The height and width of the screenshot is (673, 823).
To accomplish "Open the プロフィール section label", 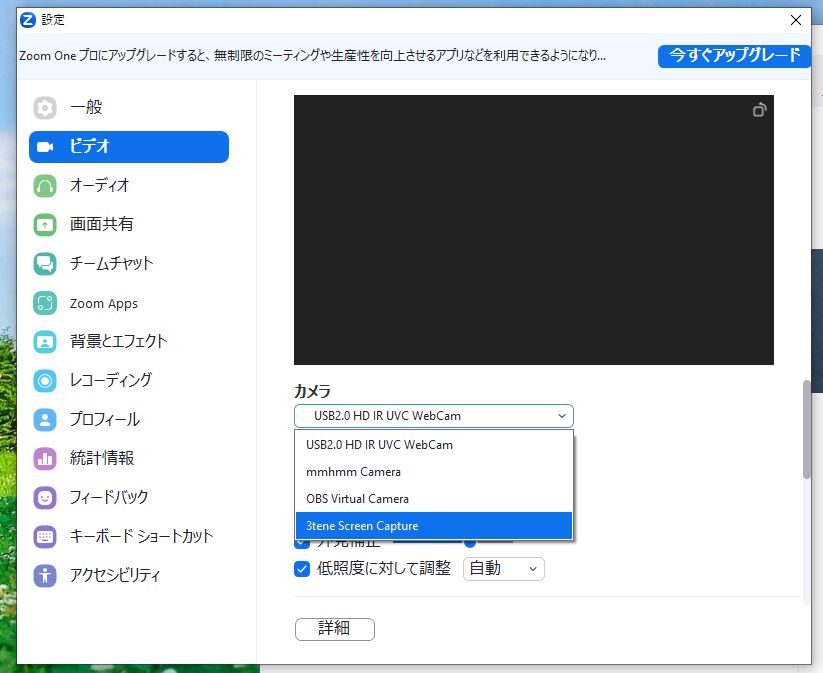I will tap(105, 419).
